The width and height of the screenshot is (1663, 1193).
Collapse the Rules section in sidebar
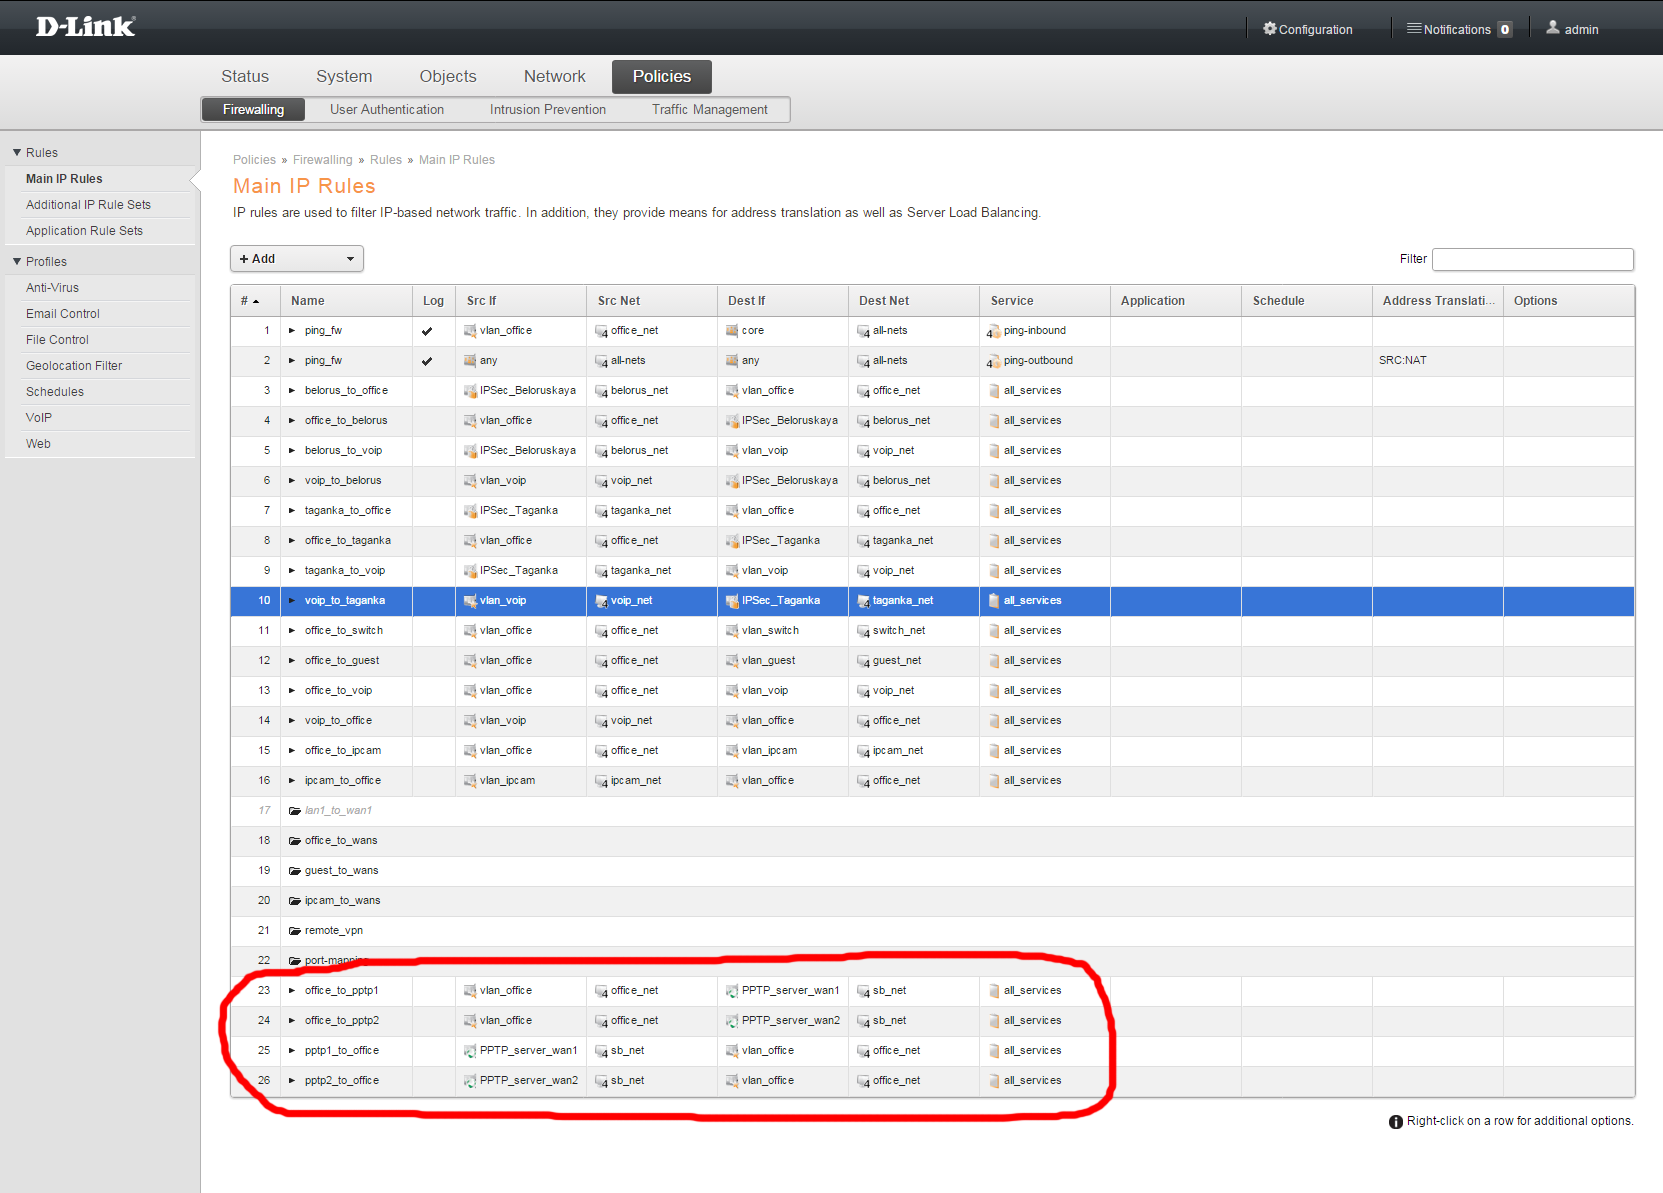click(17, 153)
